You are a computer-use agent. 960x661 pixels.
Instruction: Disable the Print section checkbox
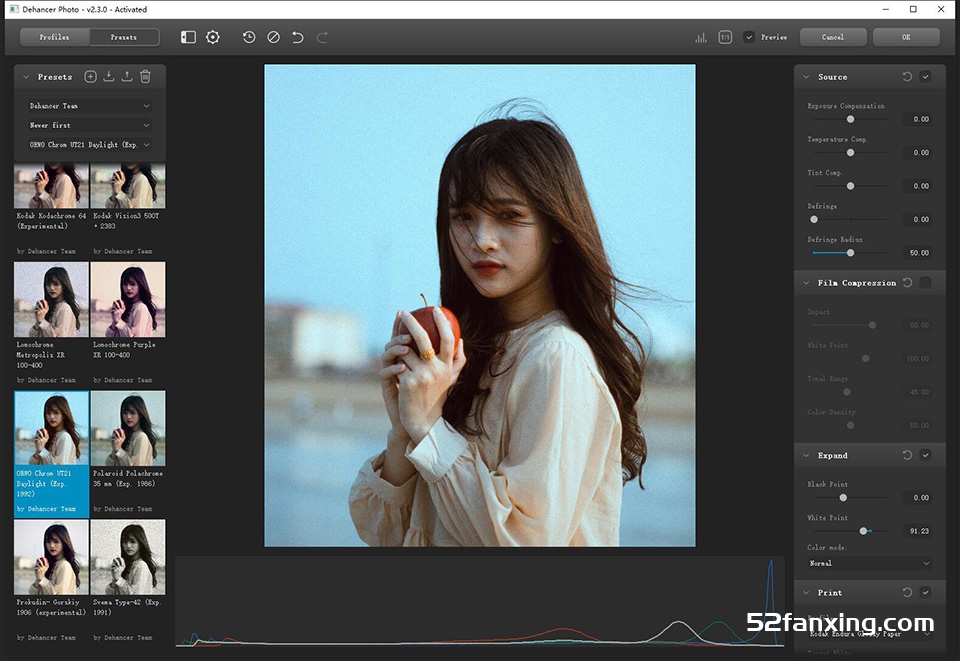925,592
